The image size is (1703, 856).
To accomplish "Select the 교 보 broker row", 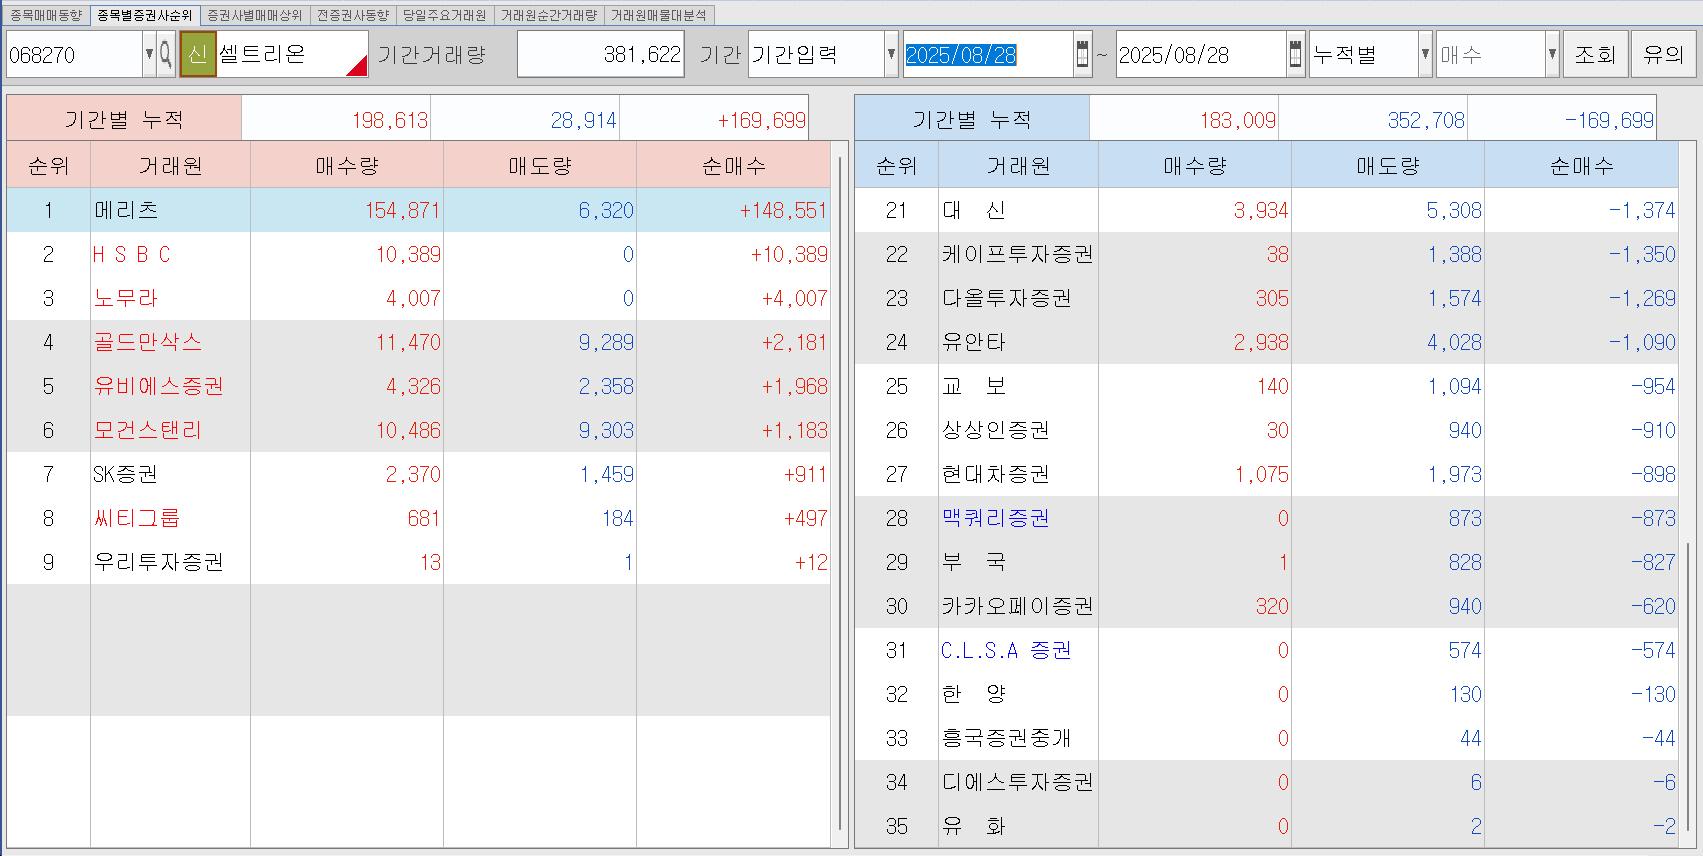I will pos(1266,386).
